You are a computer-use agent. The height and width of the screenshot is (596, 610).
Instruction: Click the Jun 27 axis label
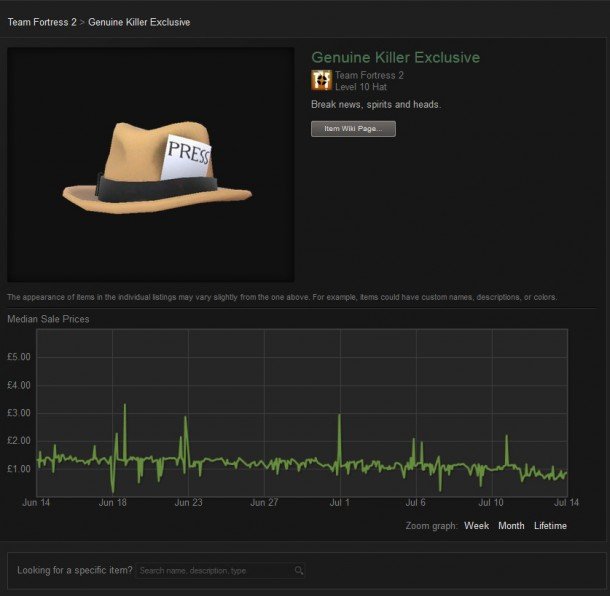click(x=264, y=502)
